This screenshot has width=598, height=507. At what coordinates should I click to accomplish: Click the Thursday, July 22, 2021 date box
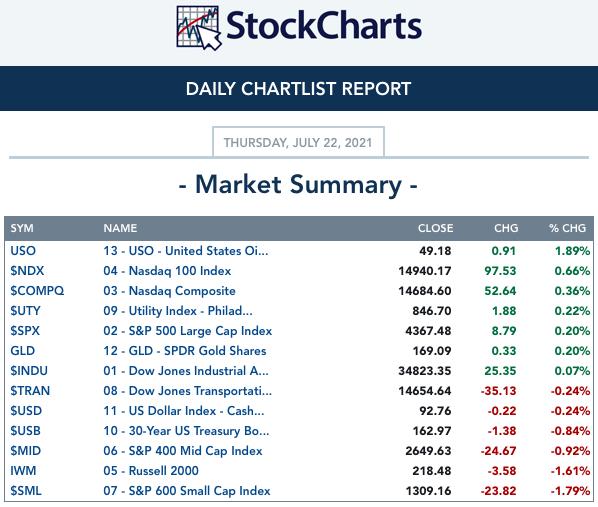[x=298, y=142]
